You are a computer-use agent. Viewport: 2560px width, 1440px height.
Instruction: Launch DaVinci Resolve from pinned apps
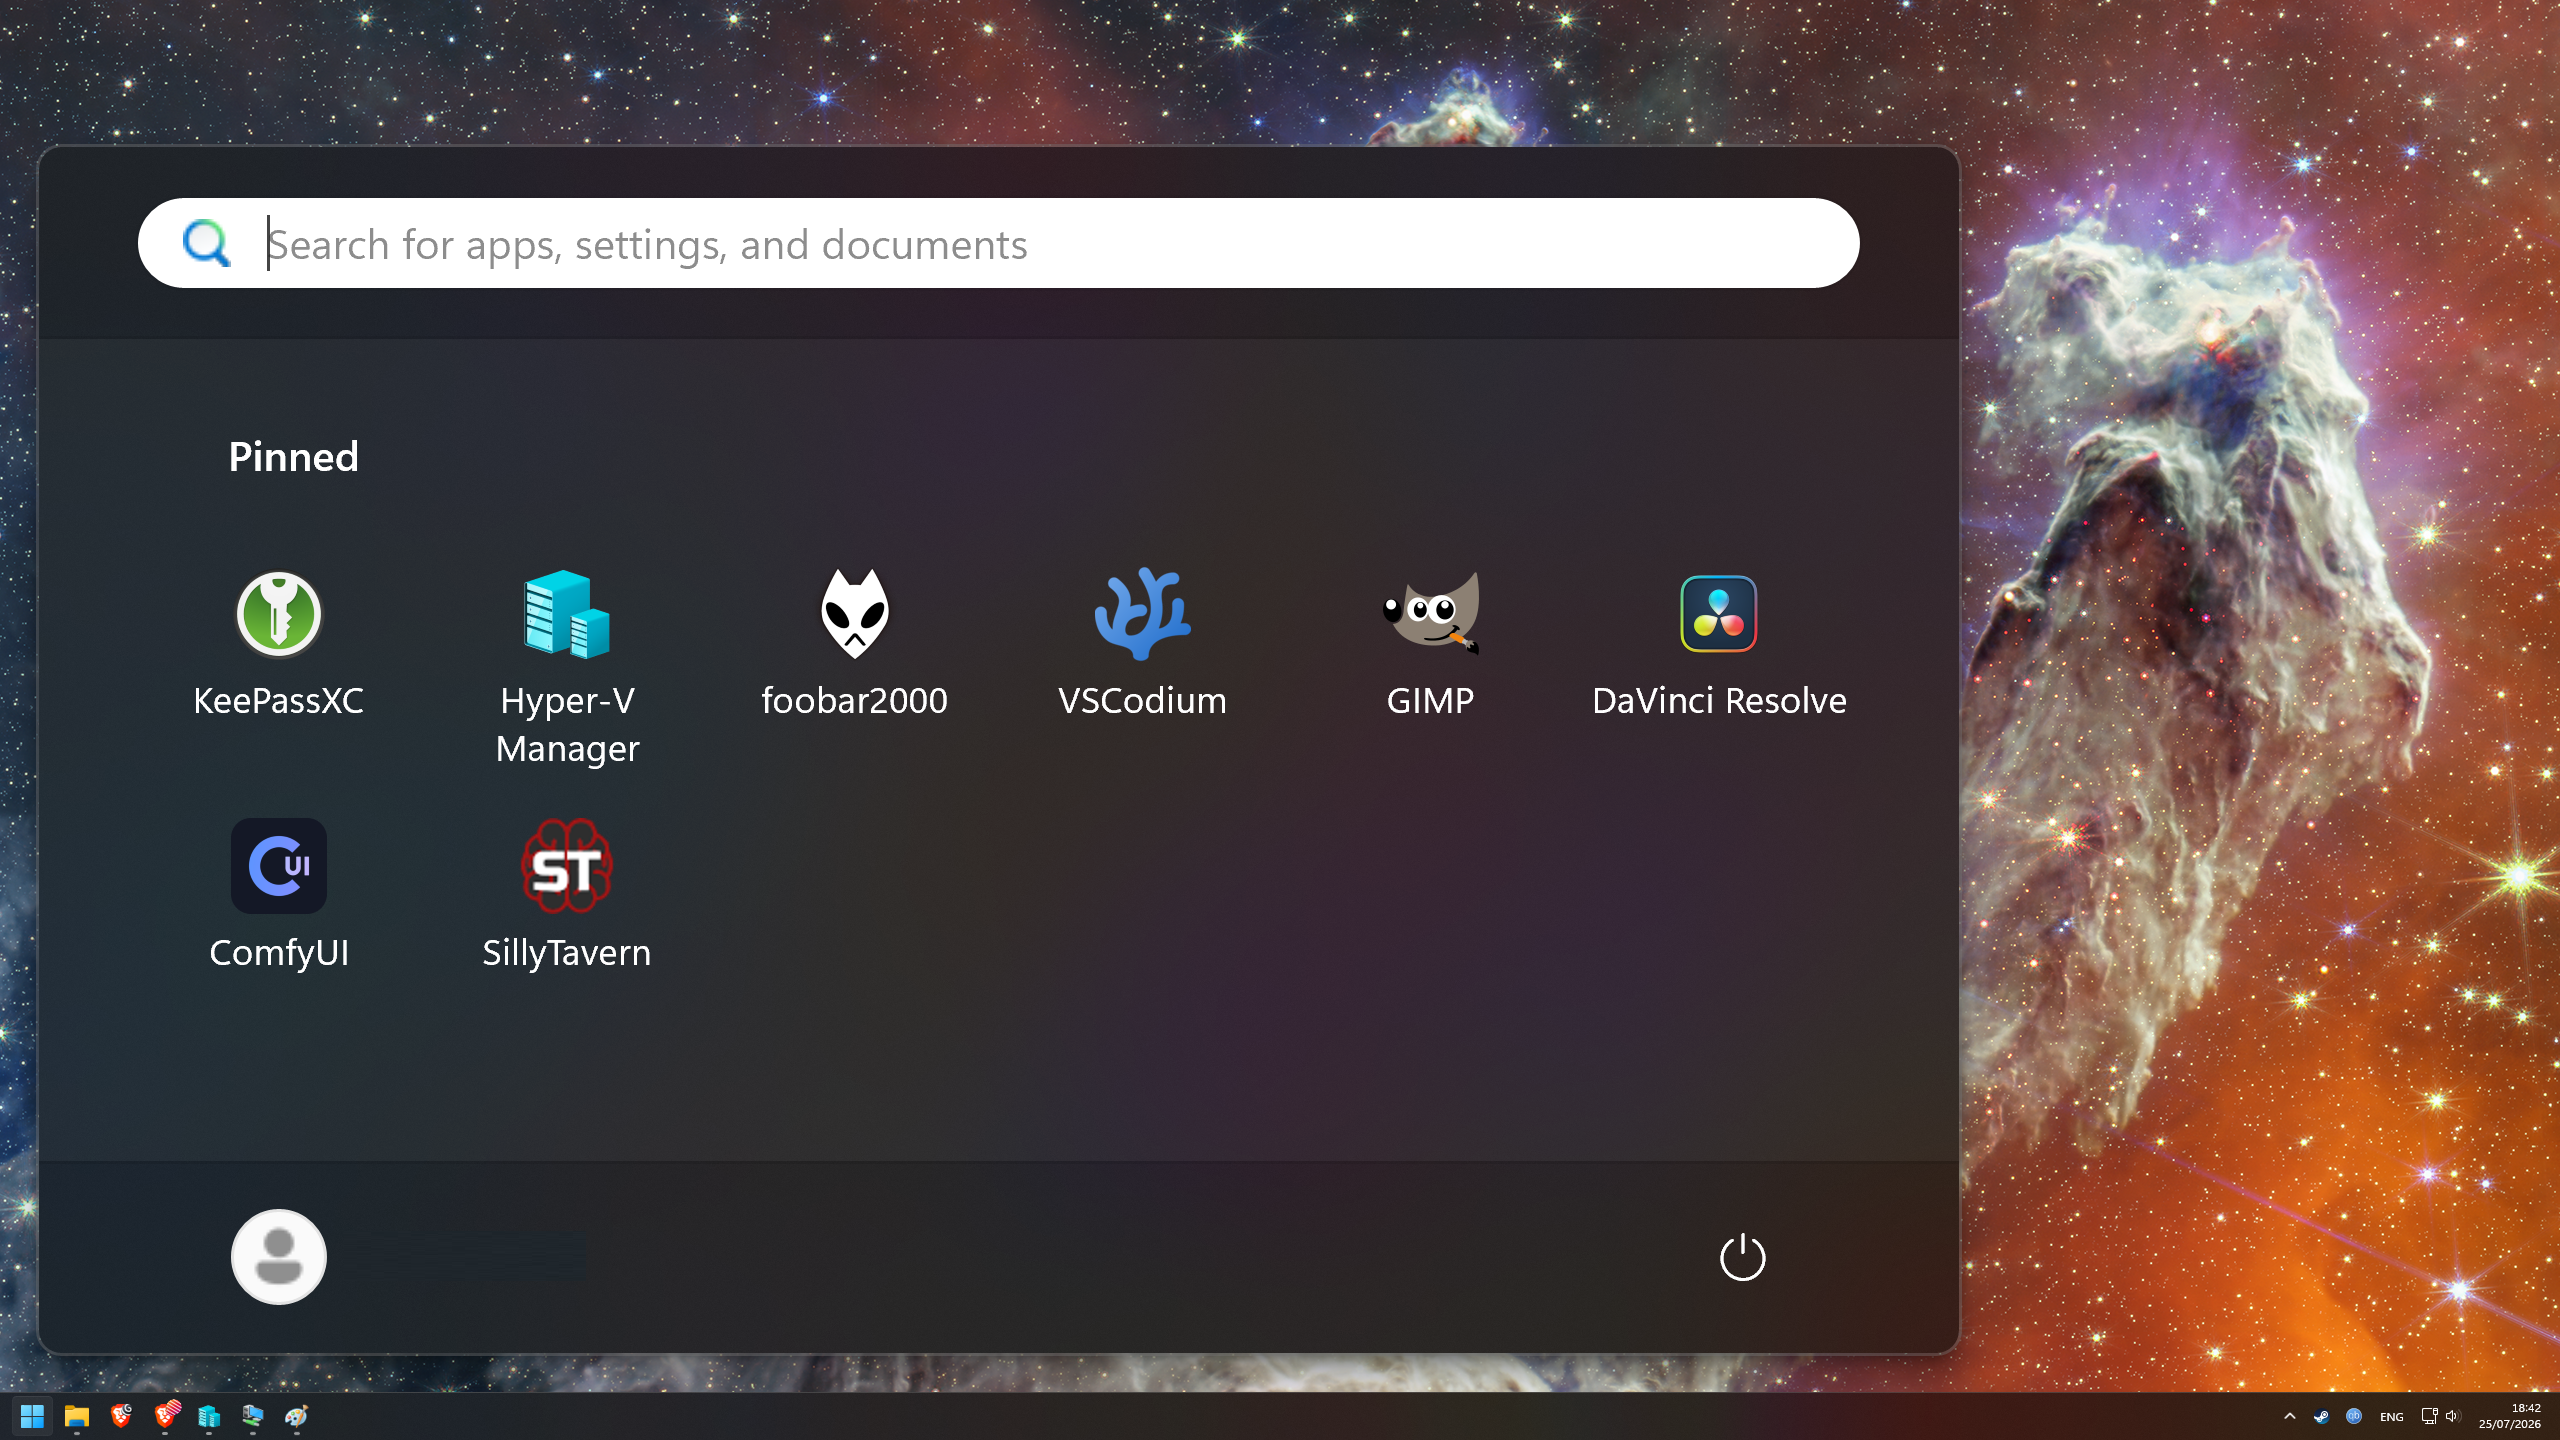1719,645
